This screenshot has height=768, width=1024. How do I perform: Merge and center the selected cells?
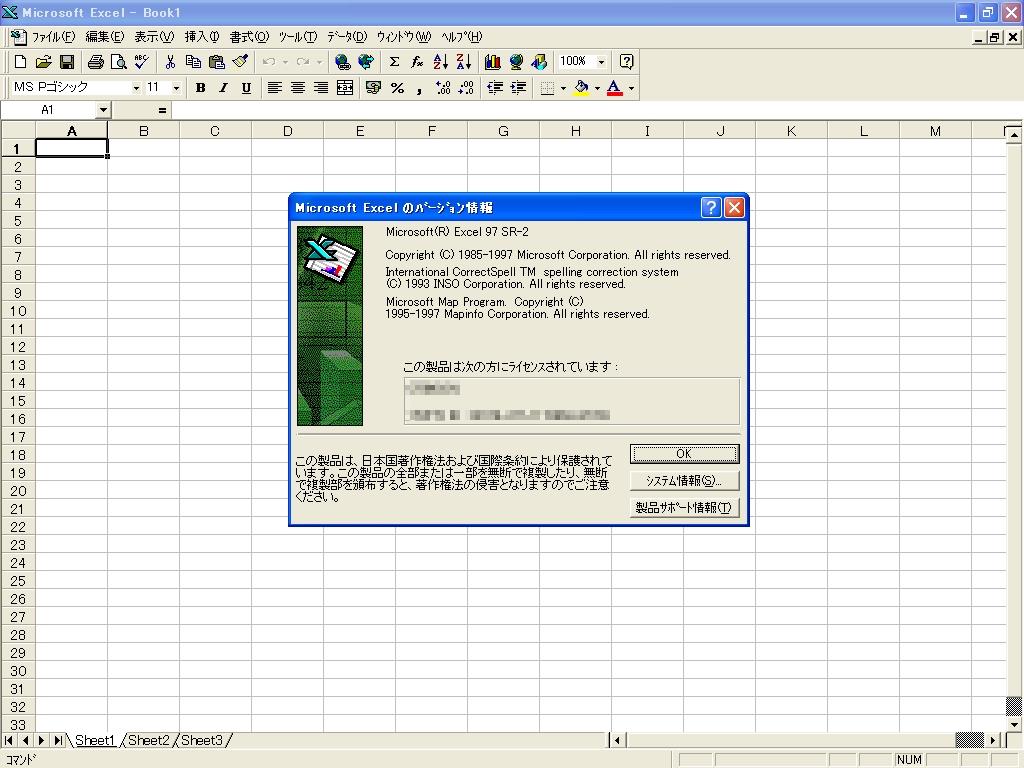[x=345, y=88]
